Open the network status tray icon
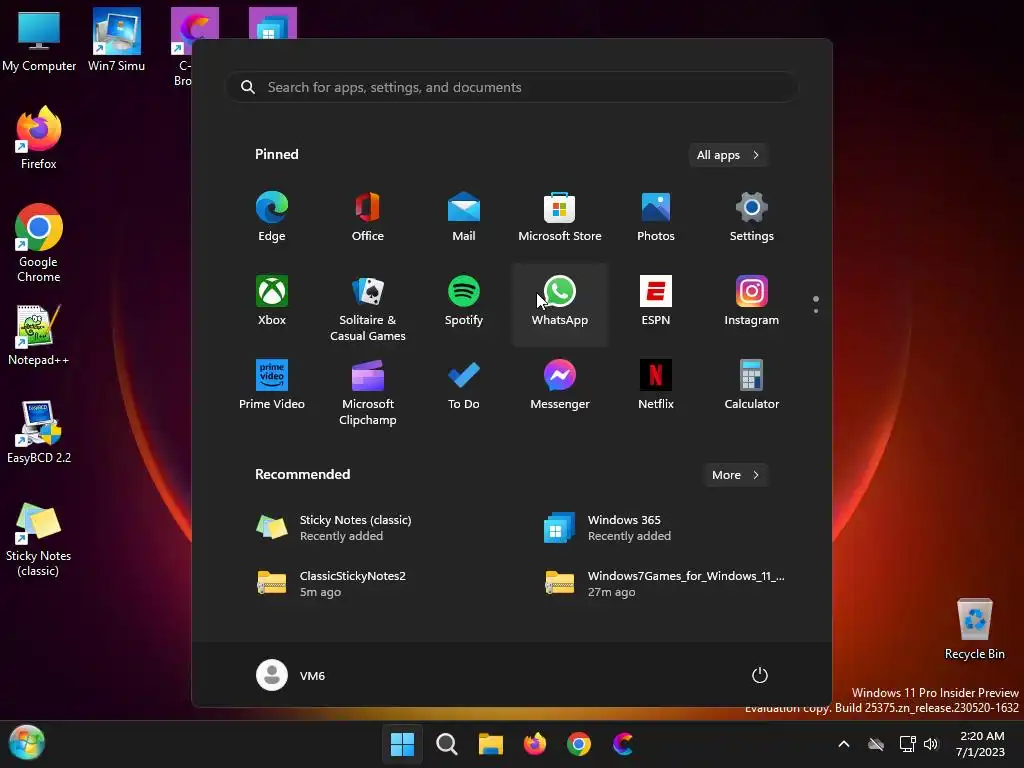This screenshot has width=1024, height=768. pos(907,744)
